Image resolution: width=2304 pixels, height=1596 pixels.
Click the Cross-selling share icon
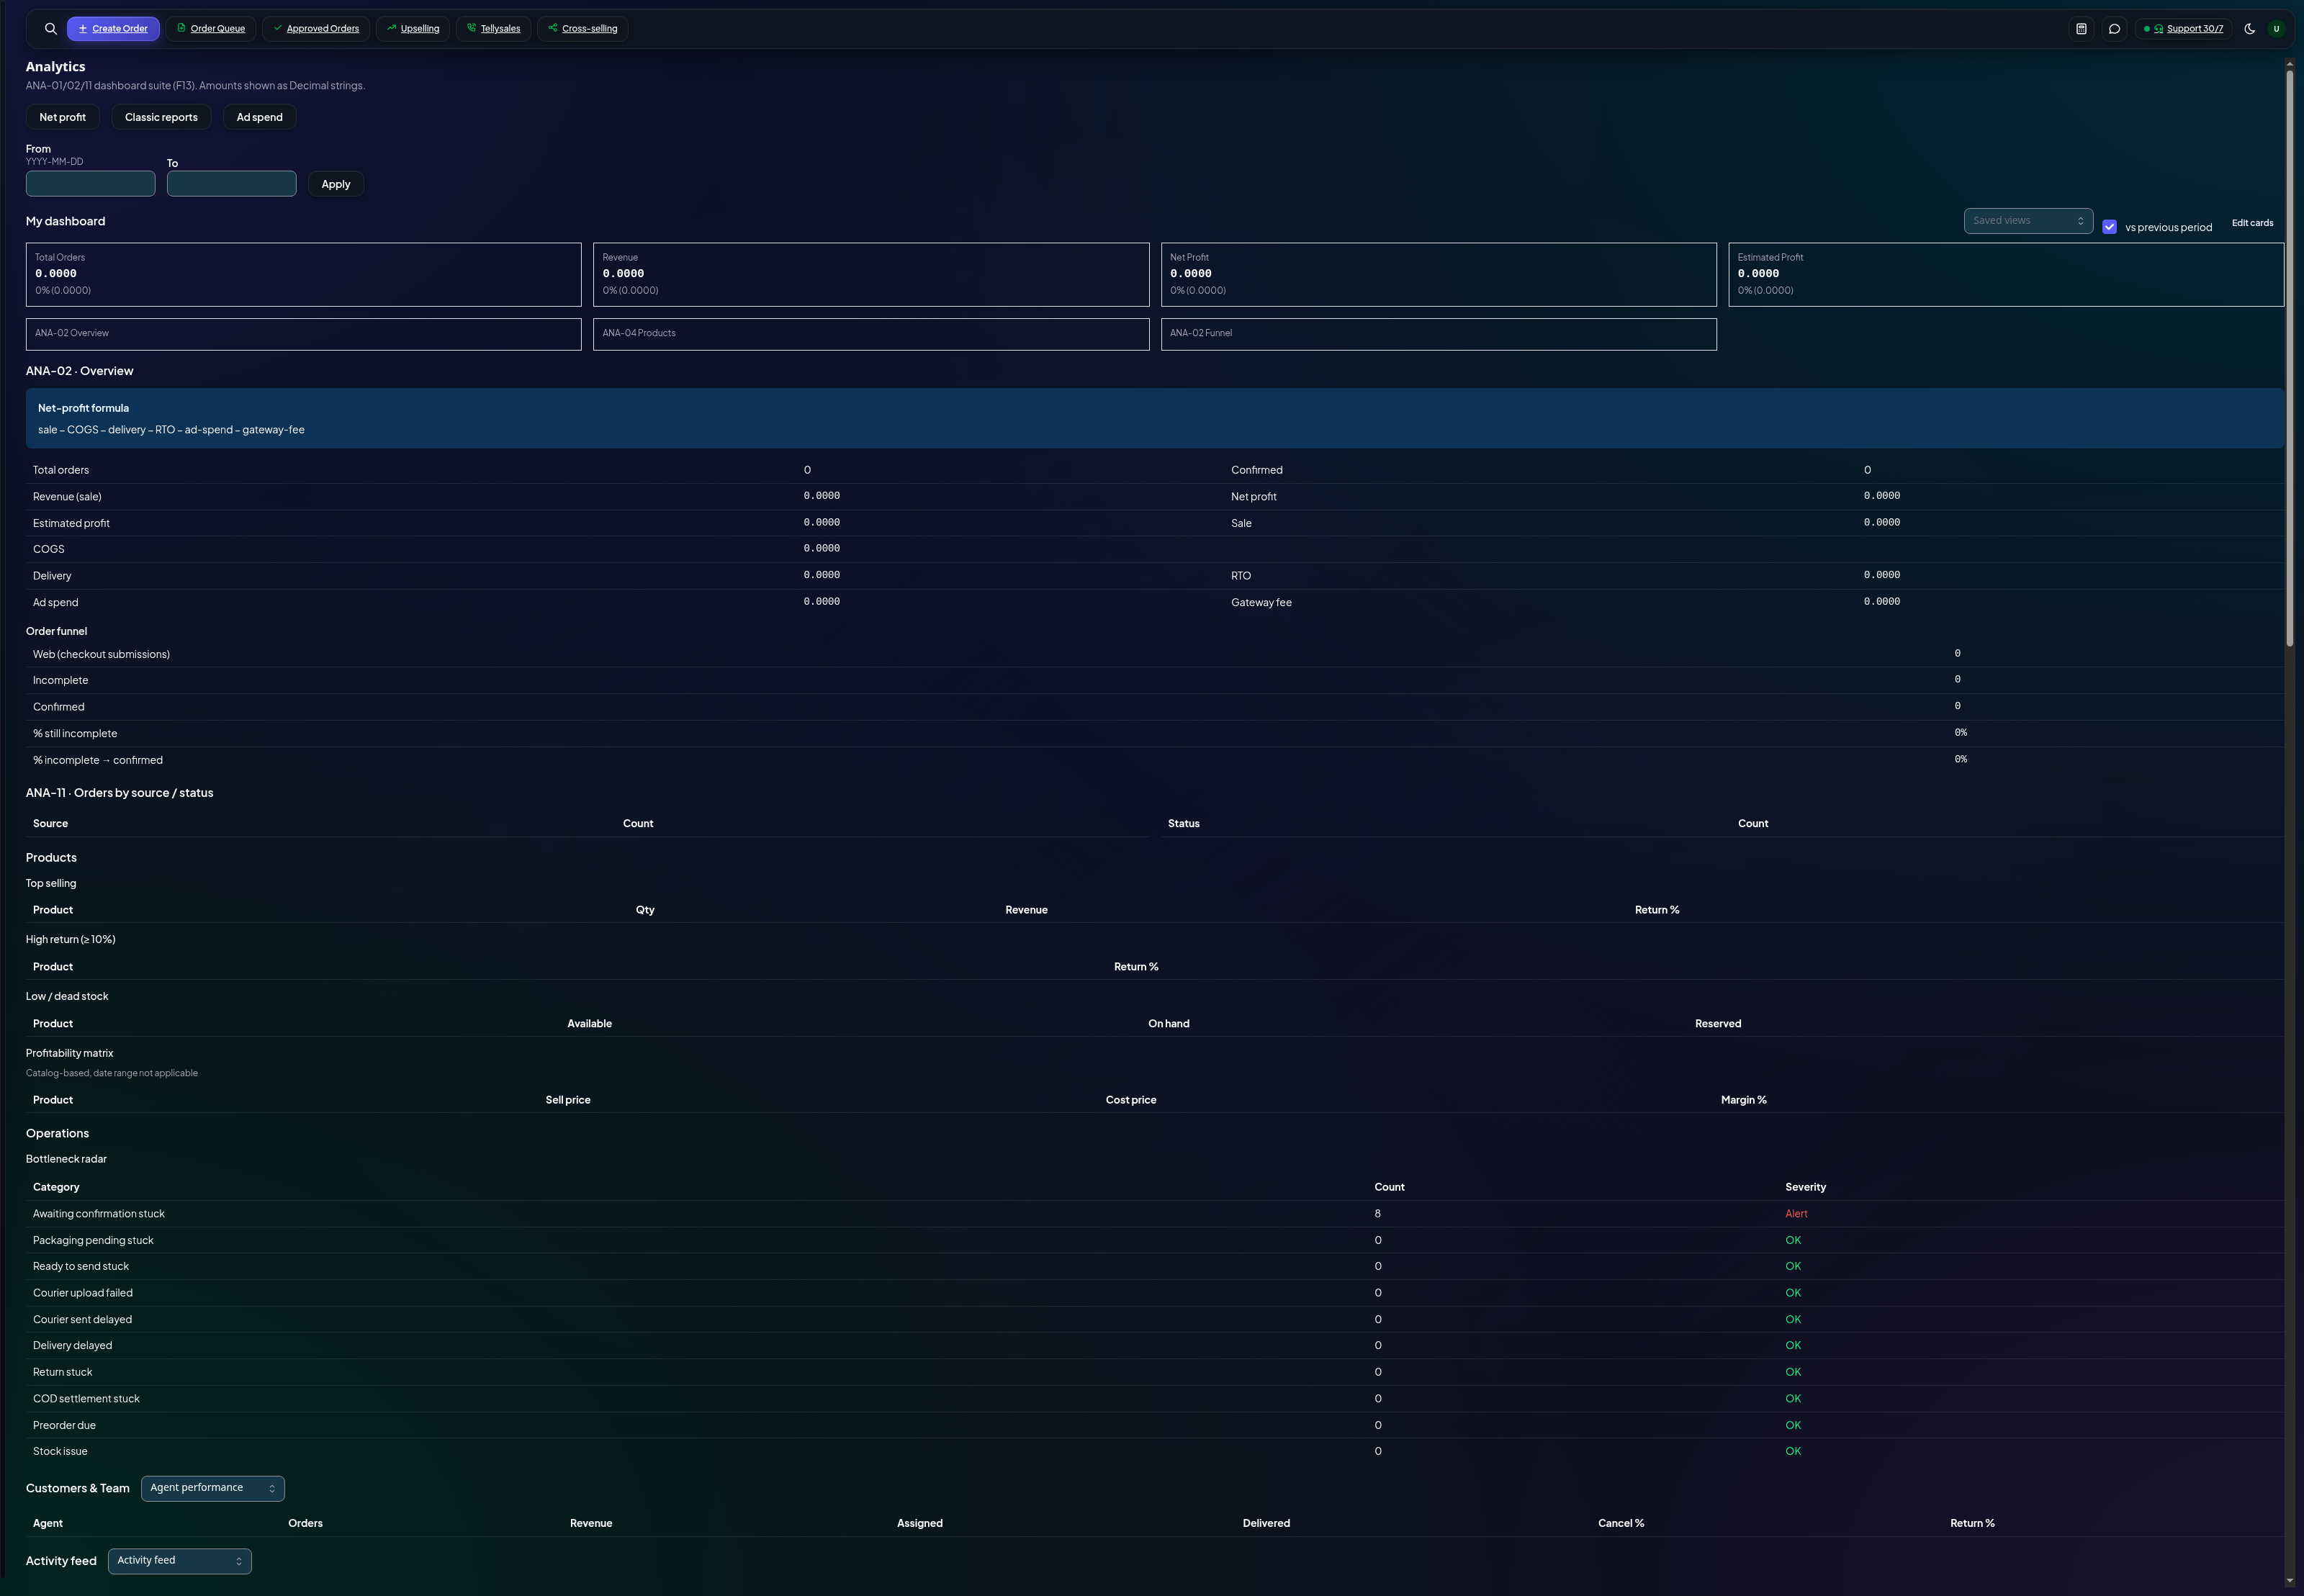coord(552,28)
